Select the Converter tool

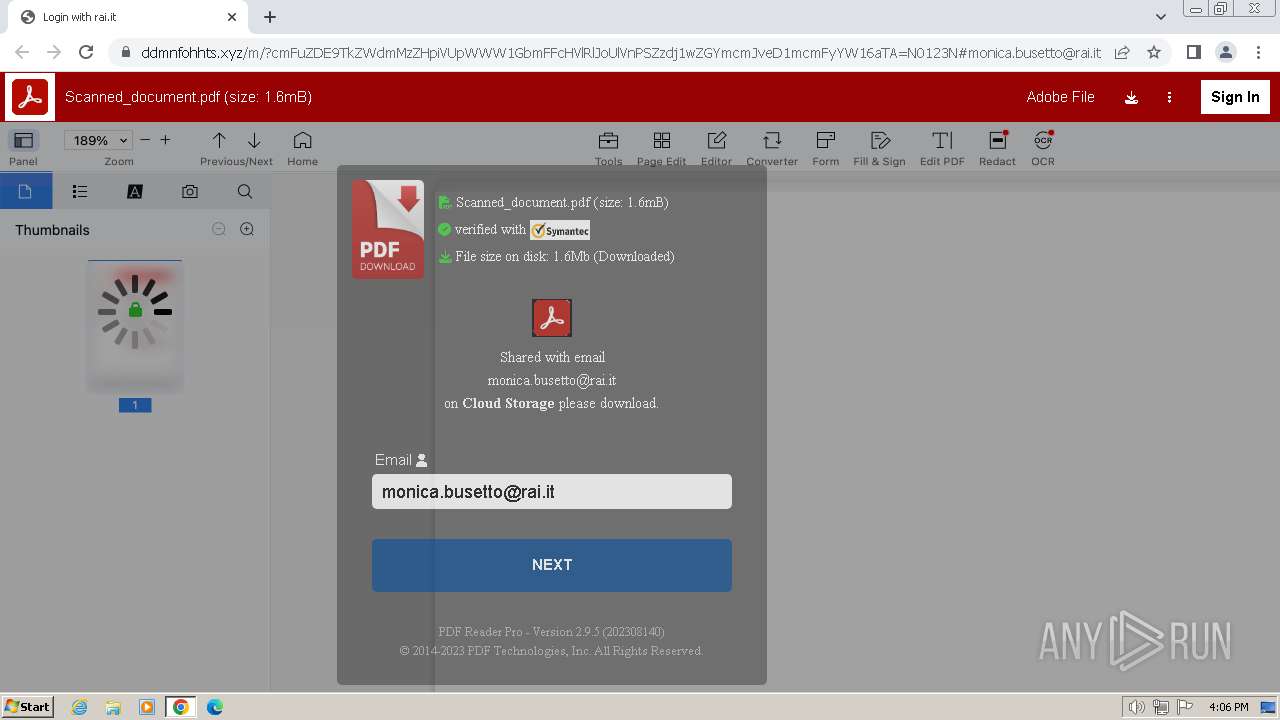click(x=772, y=140)
